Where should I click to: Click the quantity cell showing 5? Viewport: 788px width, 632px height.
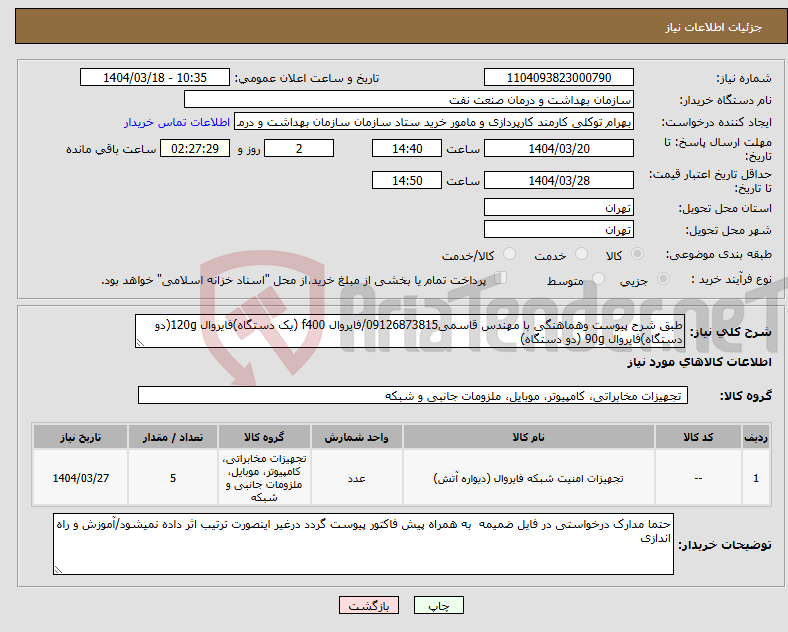(173, 478)
